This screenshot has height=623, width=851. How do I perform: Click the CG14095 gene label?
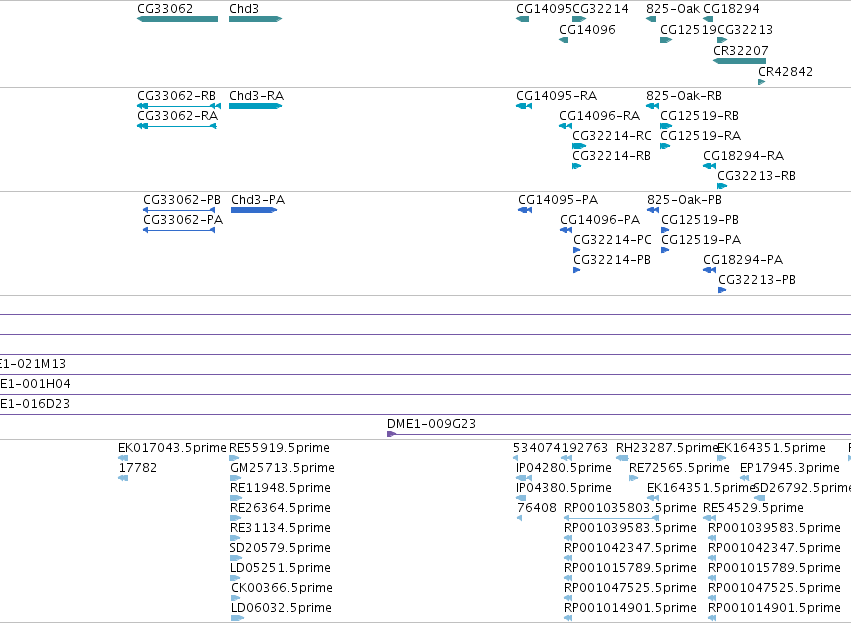544,9
